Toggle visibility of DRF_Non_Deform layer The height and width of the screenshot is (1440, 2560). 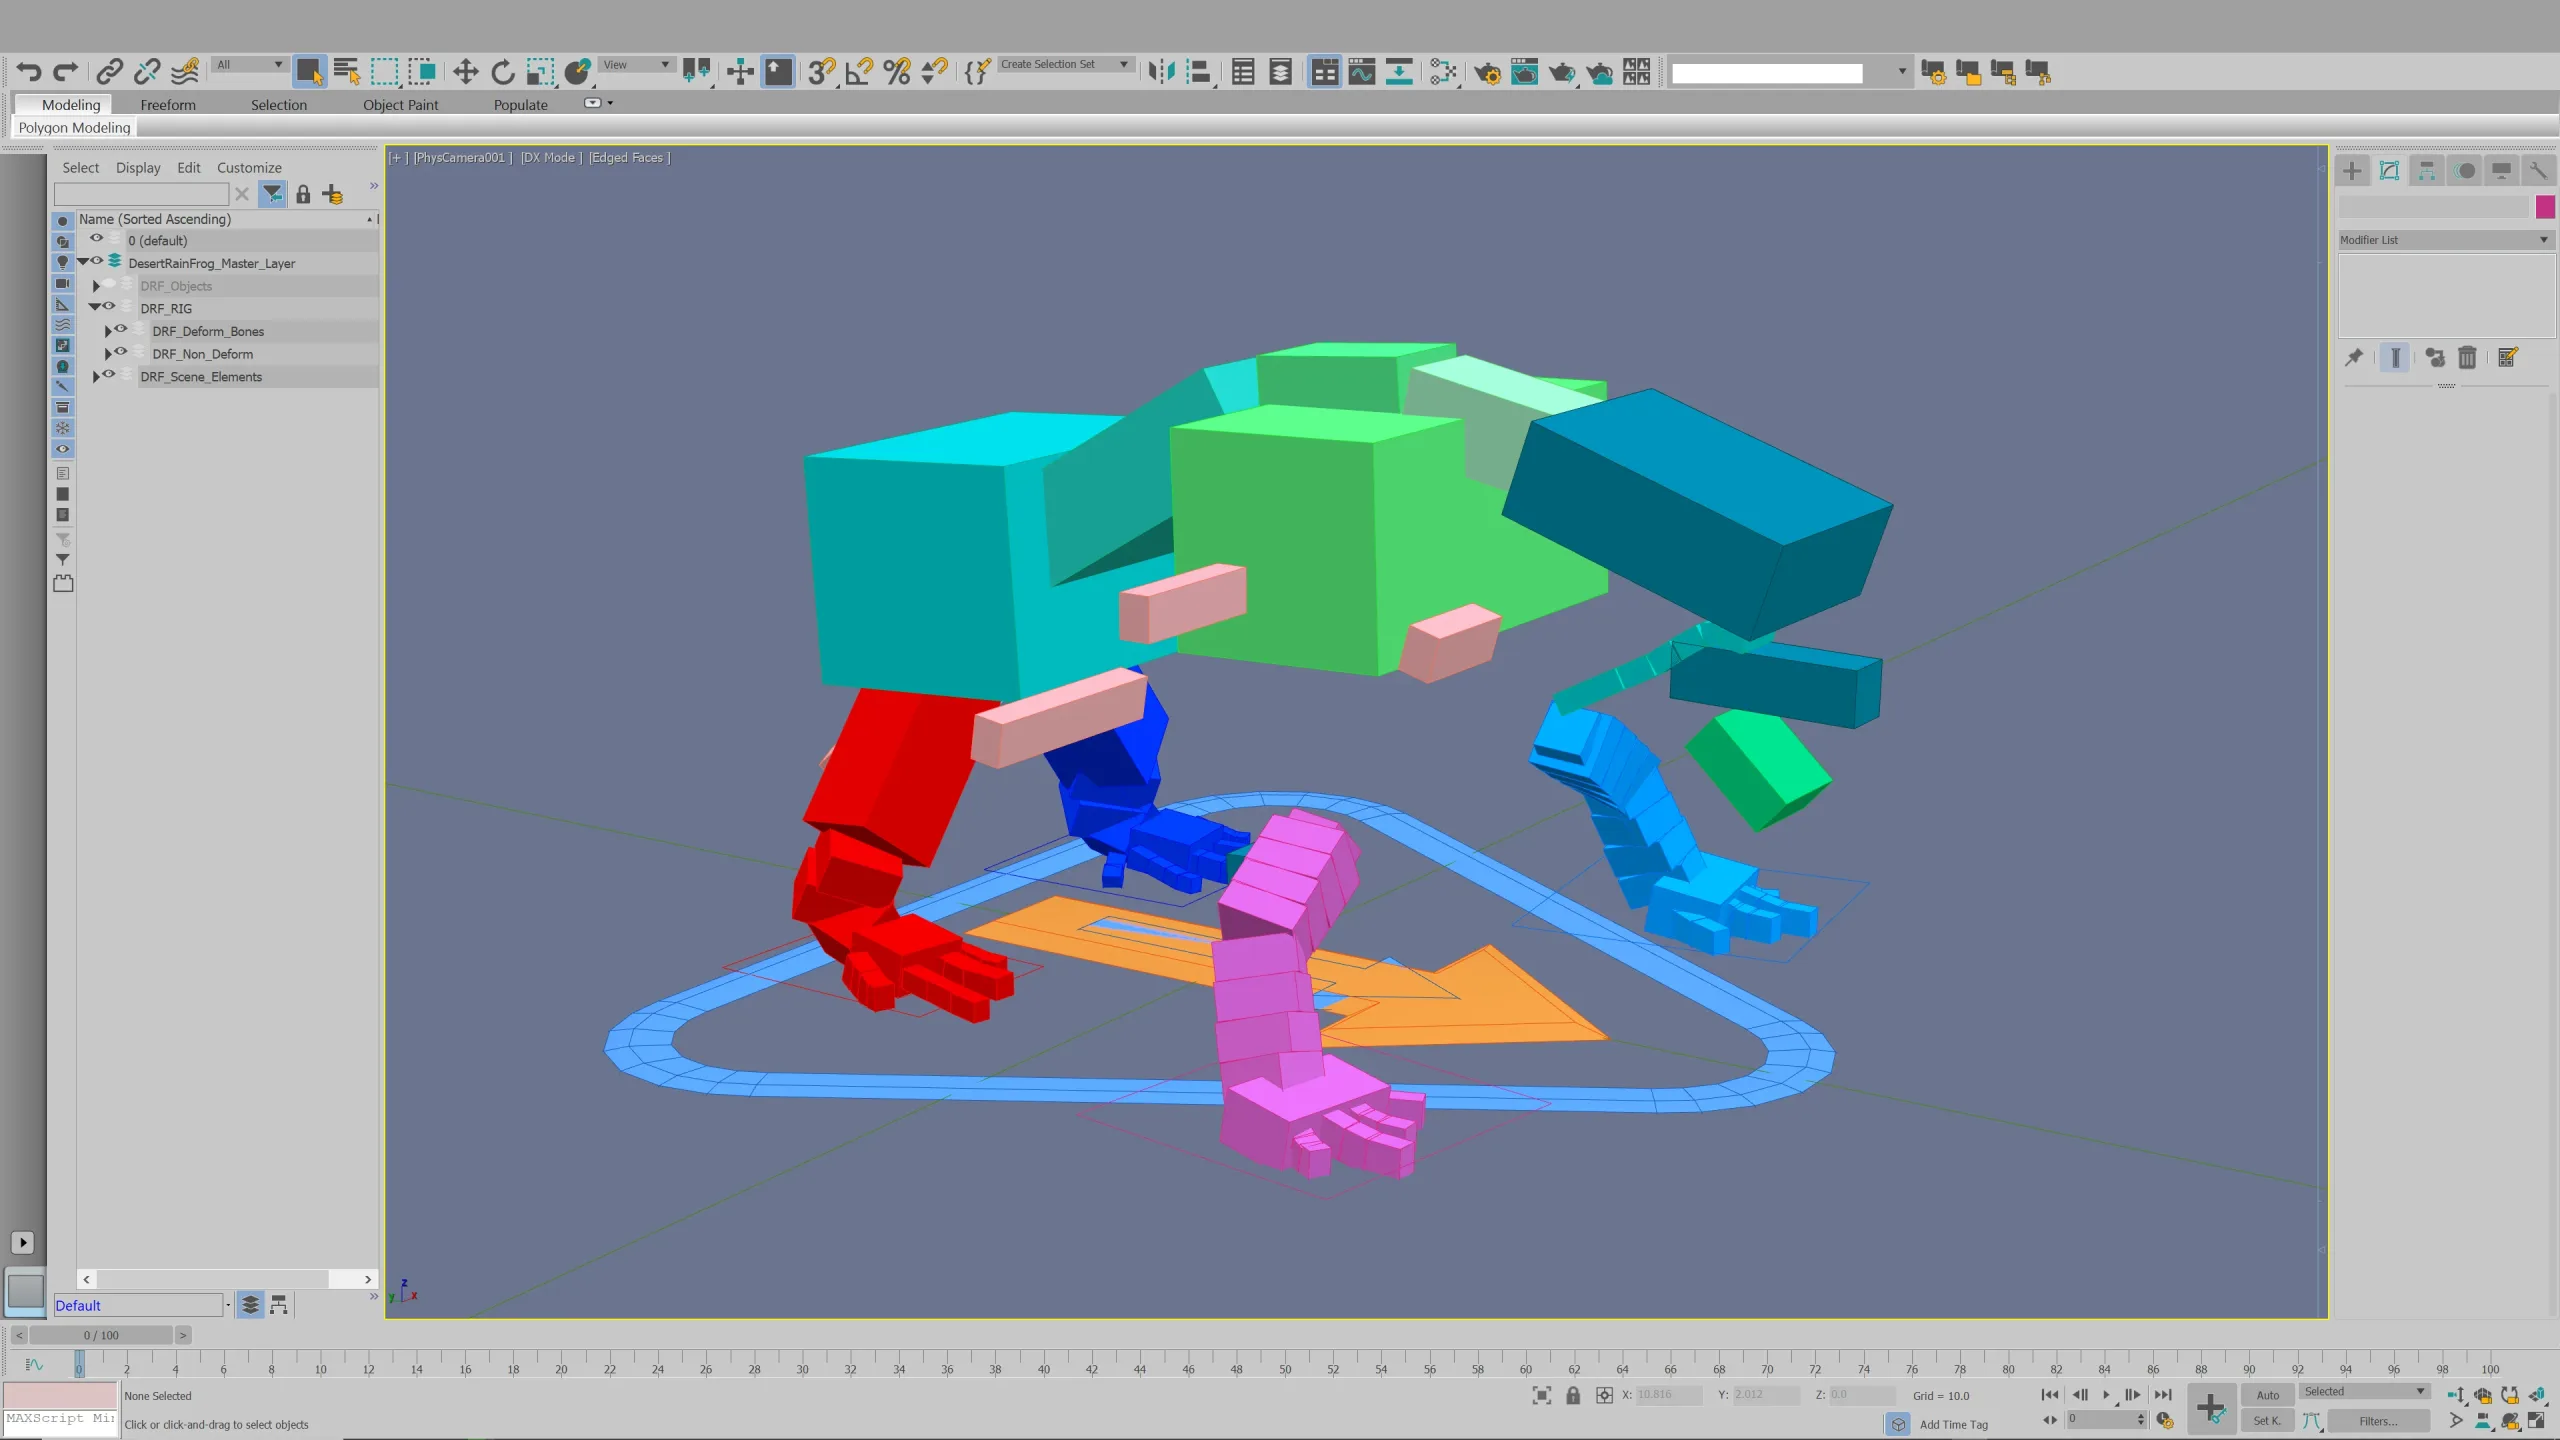121,352
